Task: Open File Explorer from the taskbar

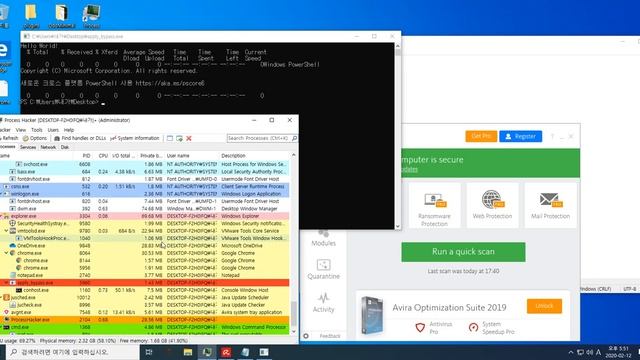Action: click(188, 352)
